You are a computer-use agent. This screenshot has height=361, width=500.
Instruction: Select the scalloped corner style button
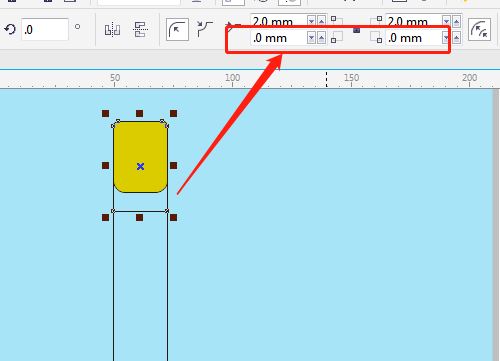tap(204, 29)
